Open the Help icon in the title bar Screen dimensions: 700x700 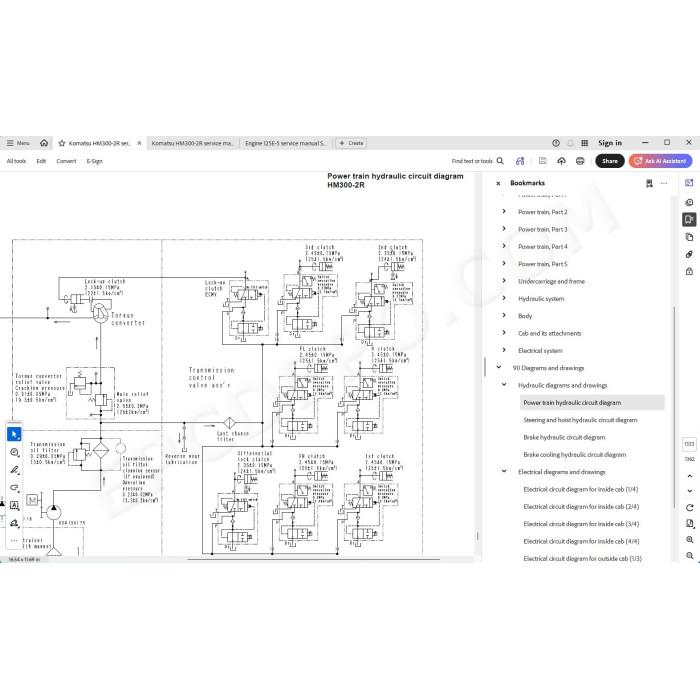(x=556, y=143)
